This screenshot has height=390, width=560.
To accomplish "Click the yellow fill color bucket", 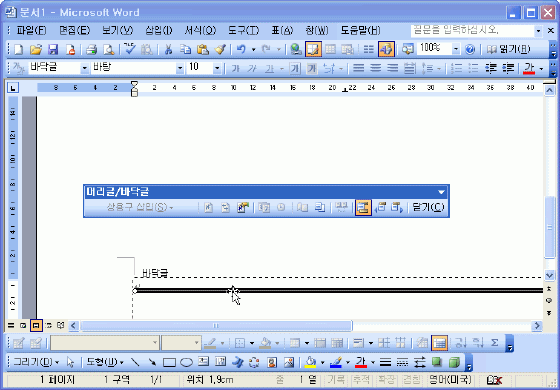I will click(x=311, y=362).
